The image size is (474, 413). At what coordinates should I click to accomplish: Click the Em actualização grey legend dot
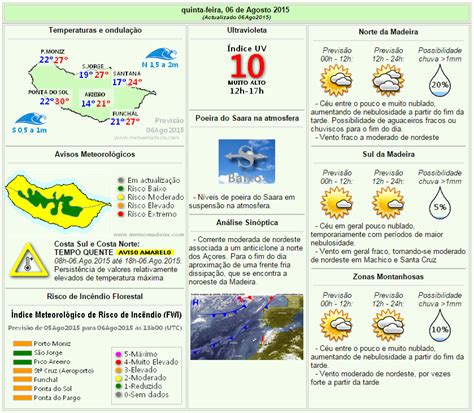[121, 180]
